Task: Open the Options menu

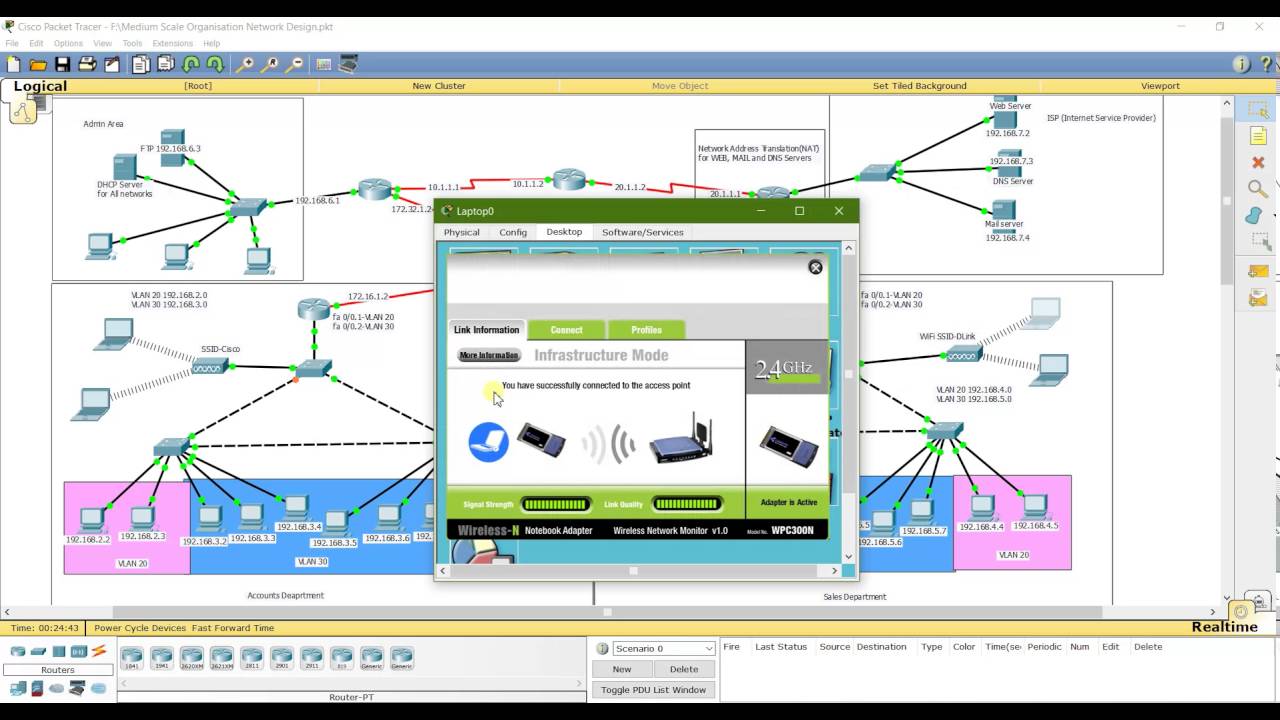Action: tap(68, 43)
